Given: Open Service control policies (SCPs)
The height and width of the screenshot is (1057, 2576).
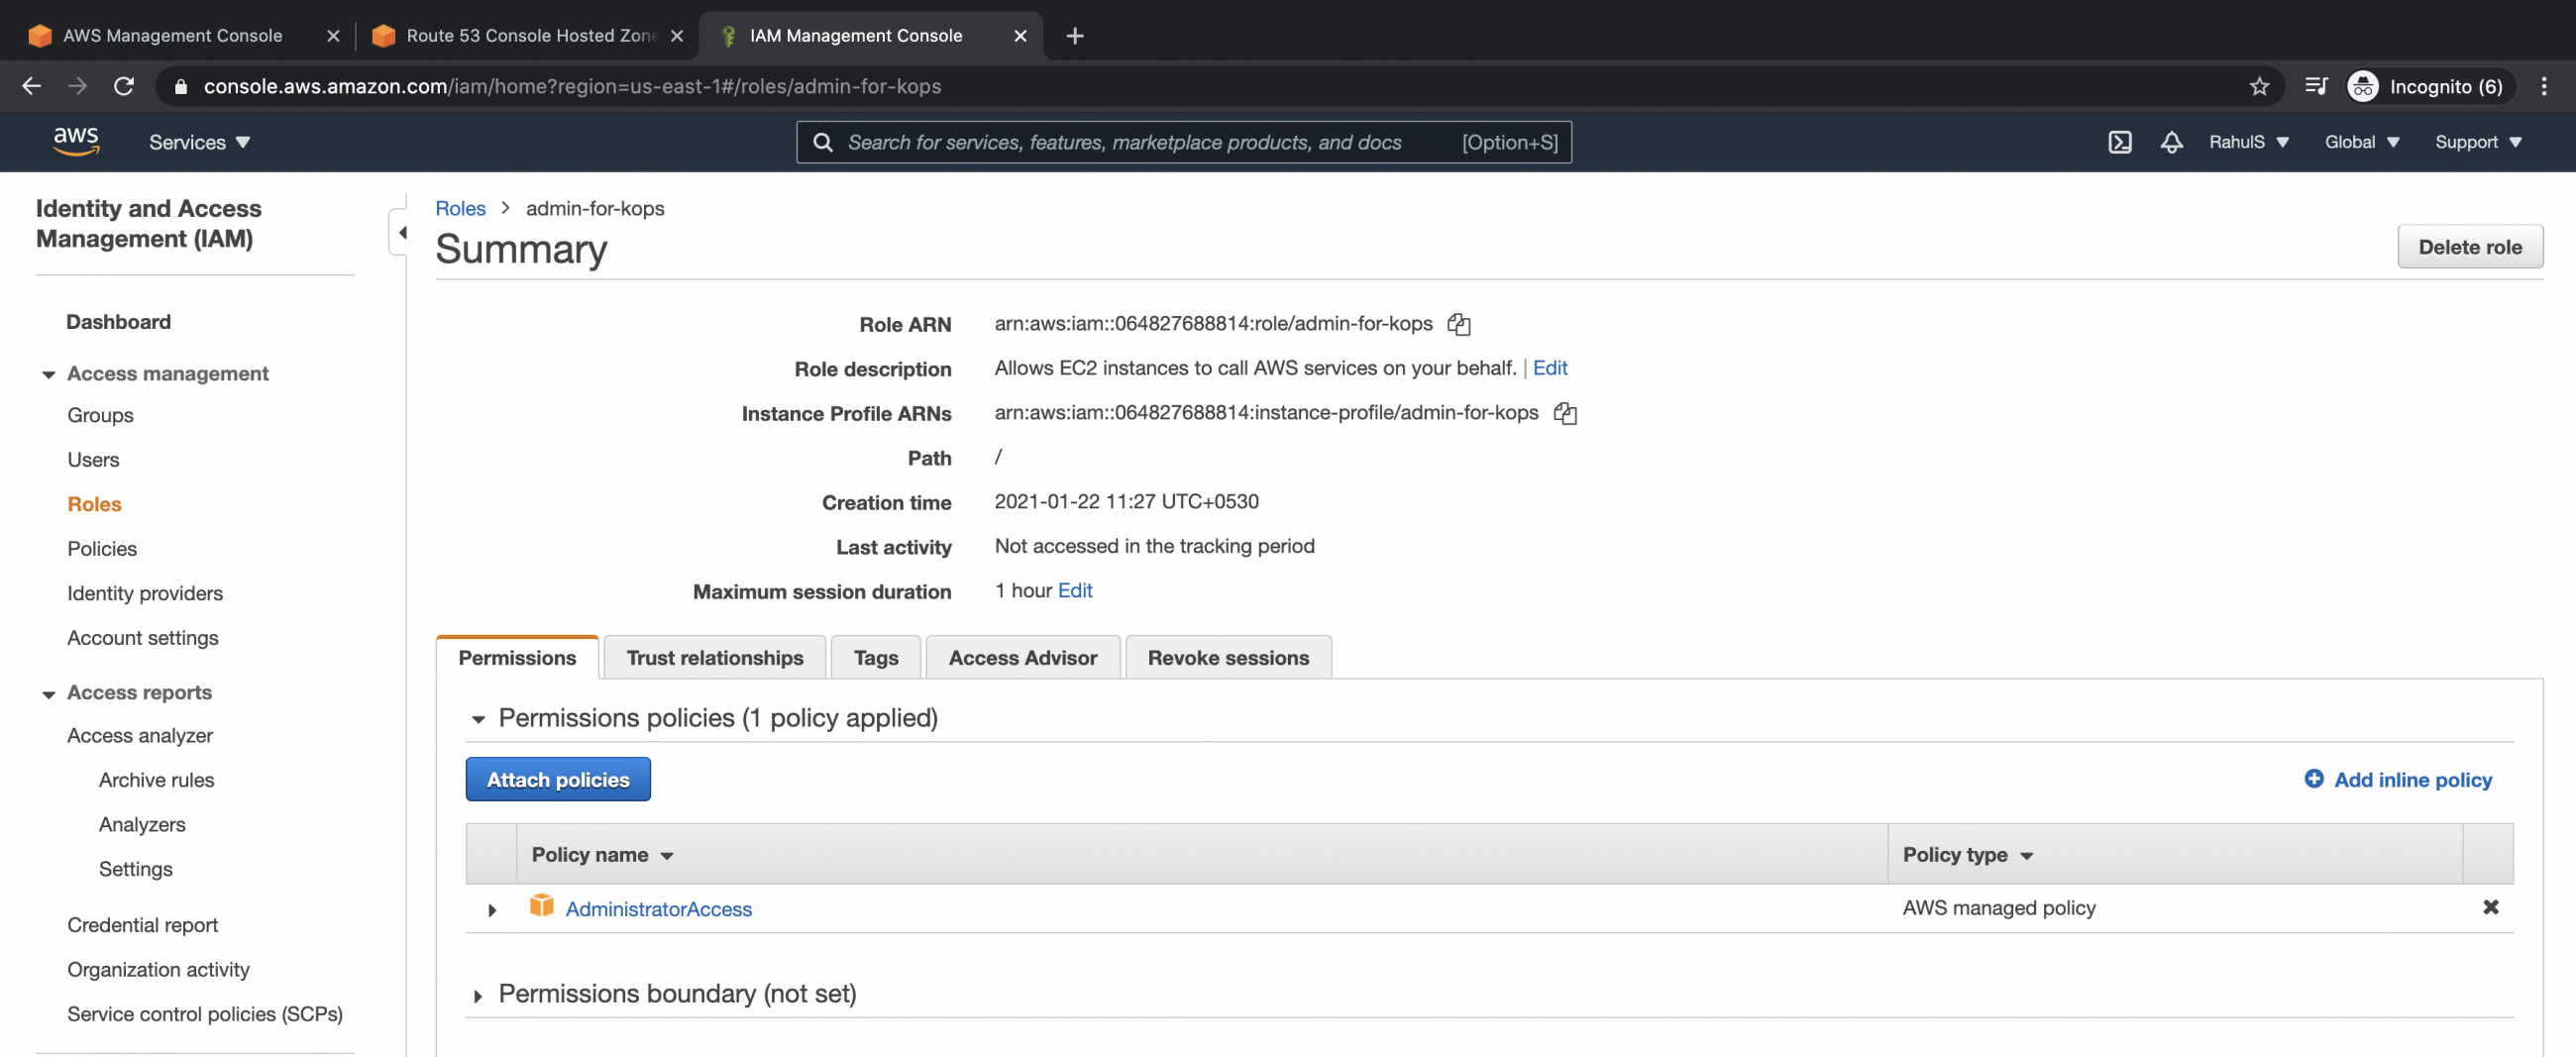Looking at the screenshot, I should coord(205,1014).
